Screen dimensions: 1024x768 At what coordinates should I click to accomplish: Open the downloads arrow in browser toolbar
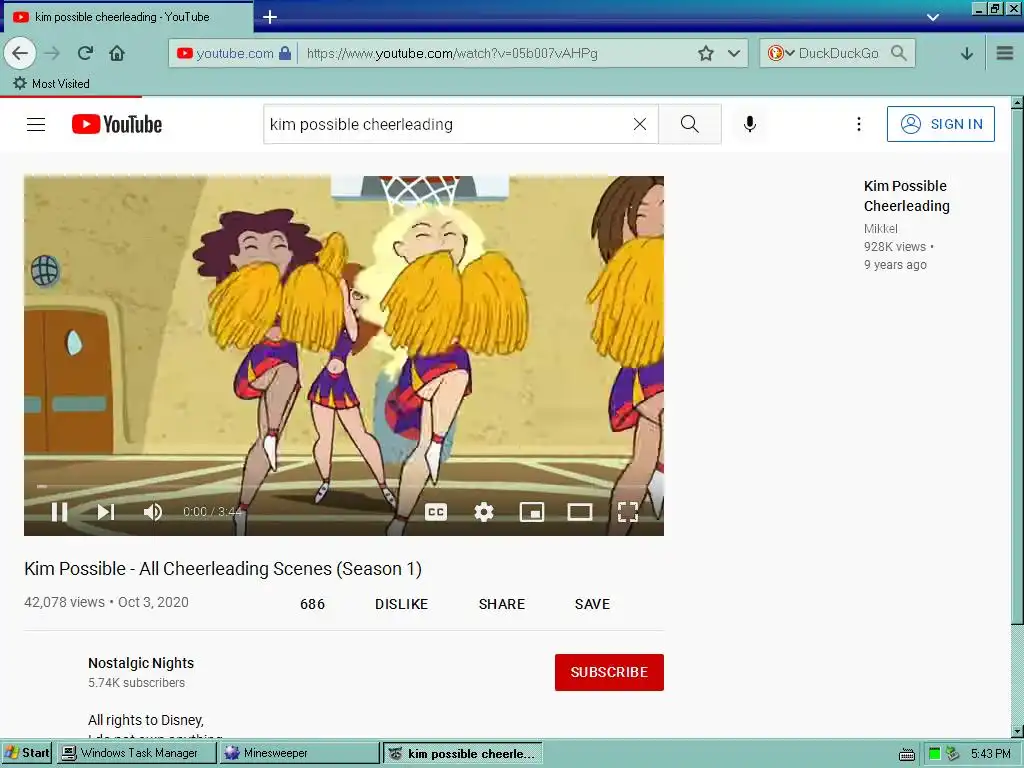click(x=967, y=54)
